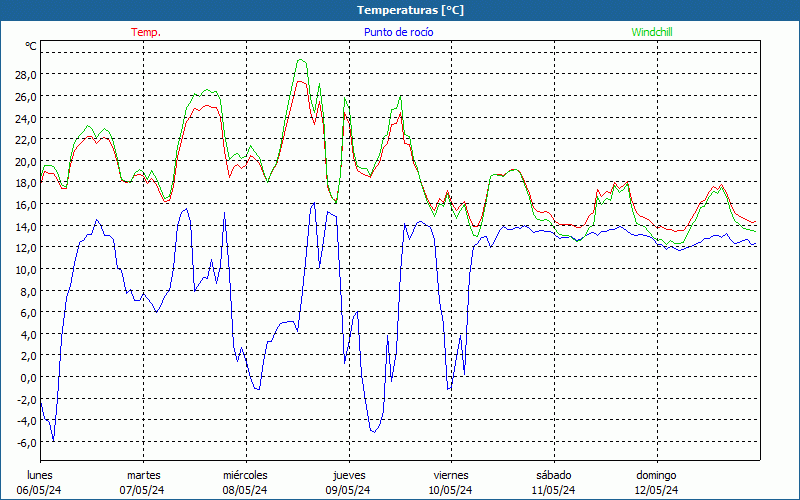This screenshot has width=800, height=500.
Task: Click the 8,0 y-axis value
Action: [x=28, y=291]
